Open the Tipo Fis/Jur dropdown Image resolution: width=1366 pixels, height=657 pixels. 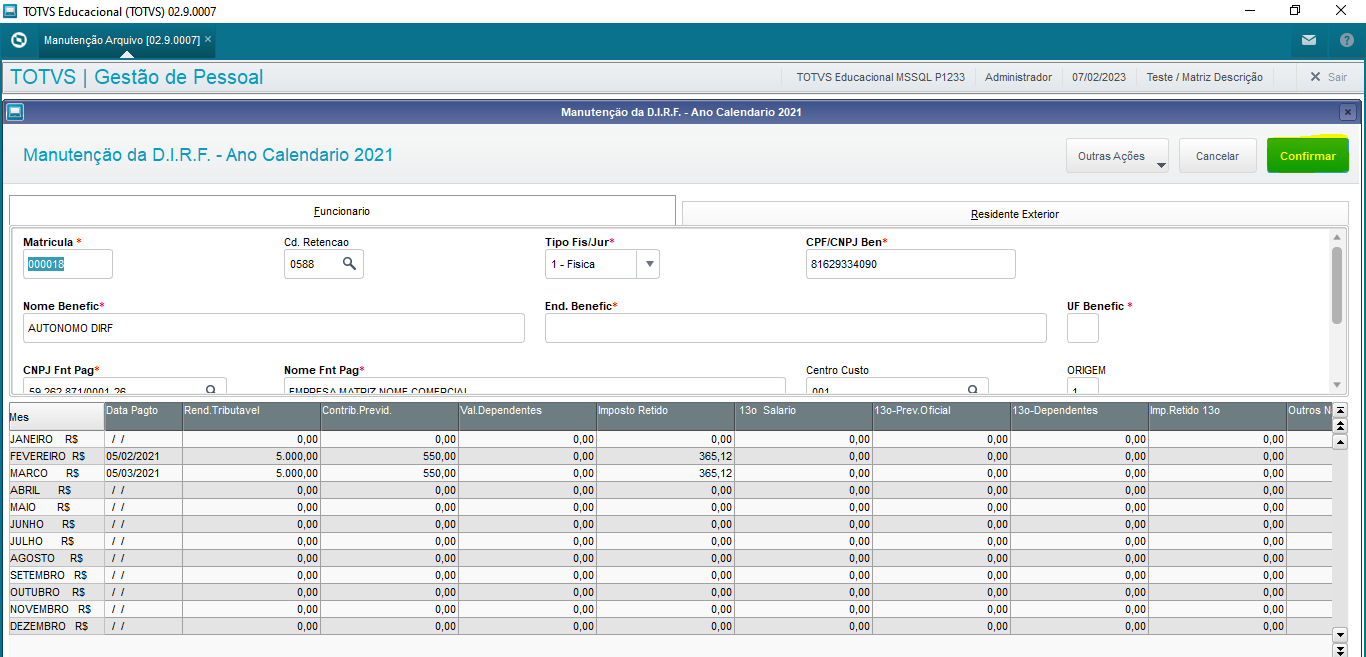pos(650,264)
